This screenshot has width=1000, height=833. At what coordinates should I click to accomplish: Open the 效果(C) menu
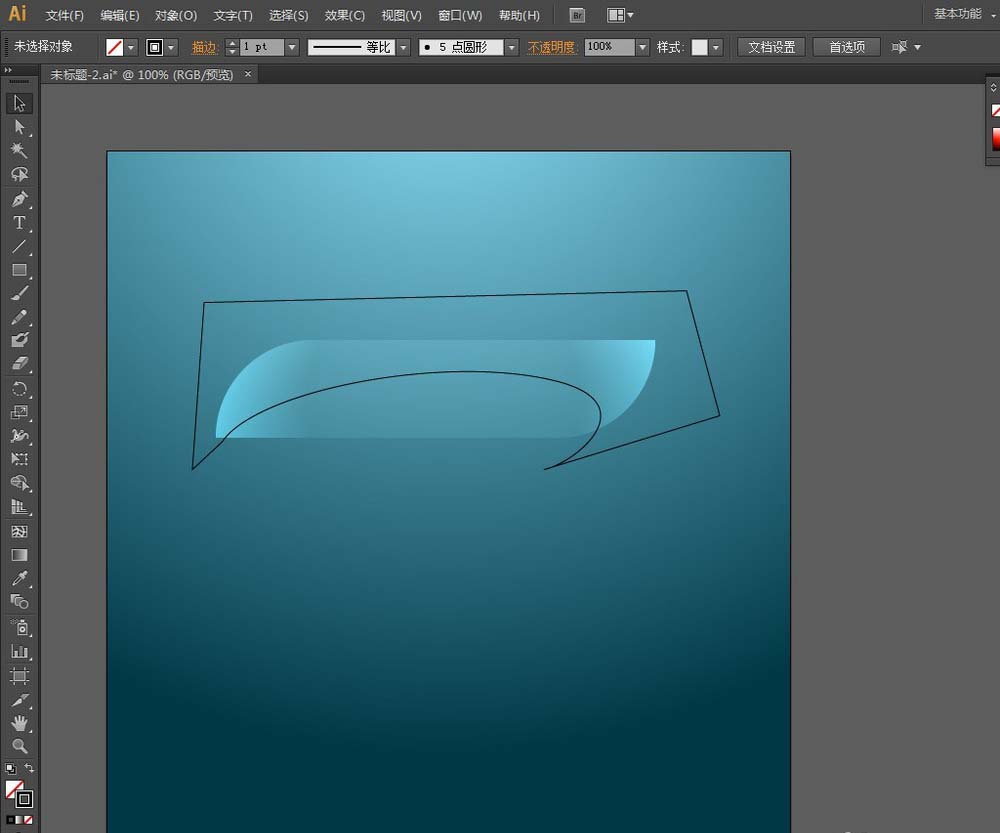pyautogui.click(x=345, y=16)
